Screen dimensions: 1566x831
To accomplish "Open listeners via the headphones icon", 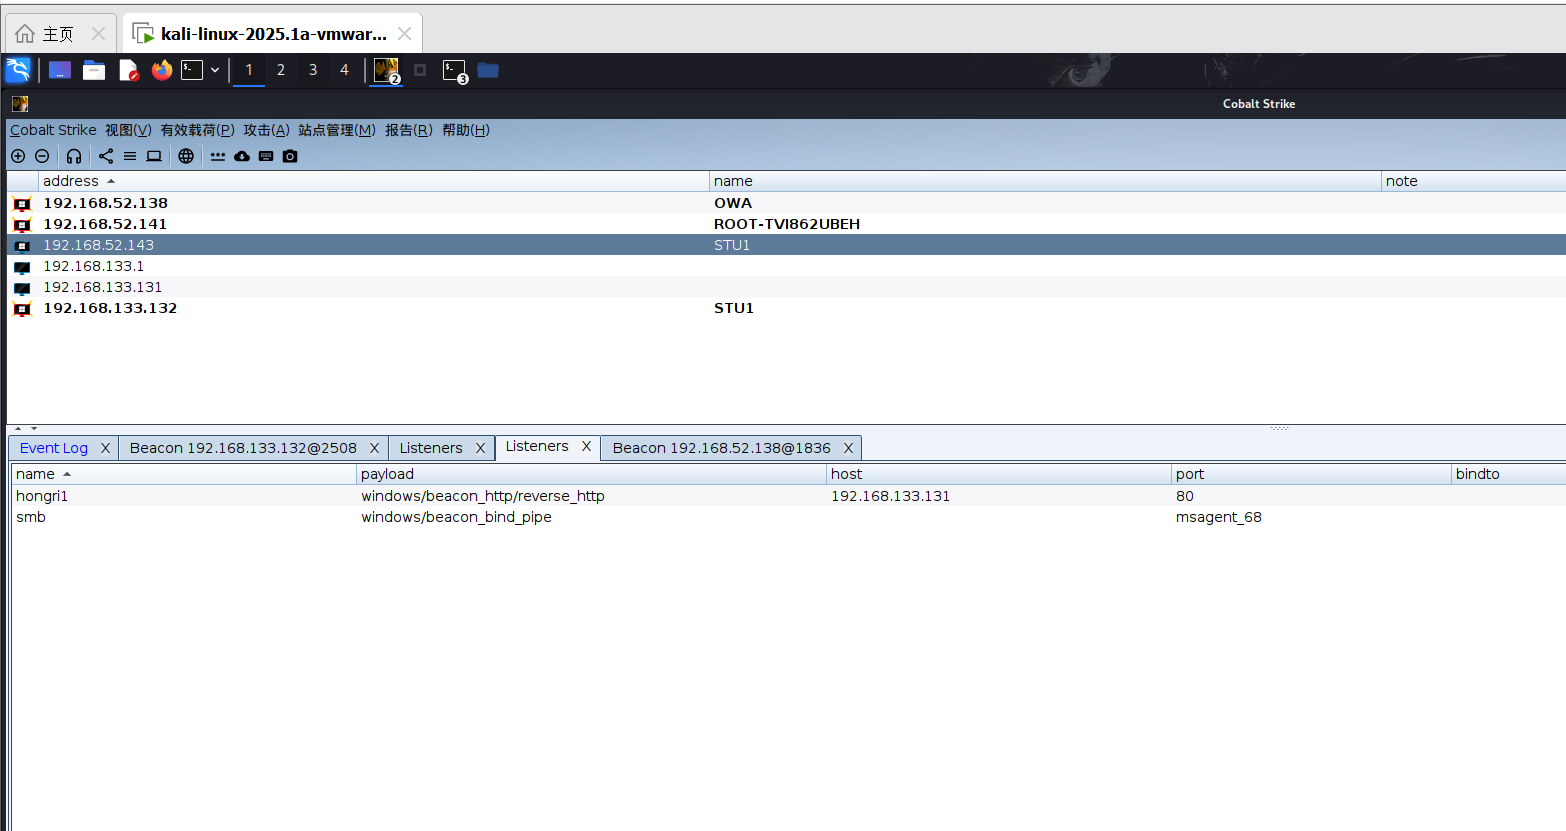I will click(x=74, y=156).
